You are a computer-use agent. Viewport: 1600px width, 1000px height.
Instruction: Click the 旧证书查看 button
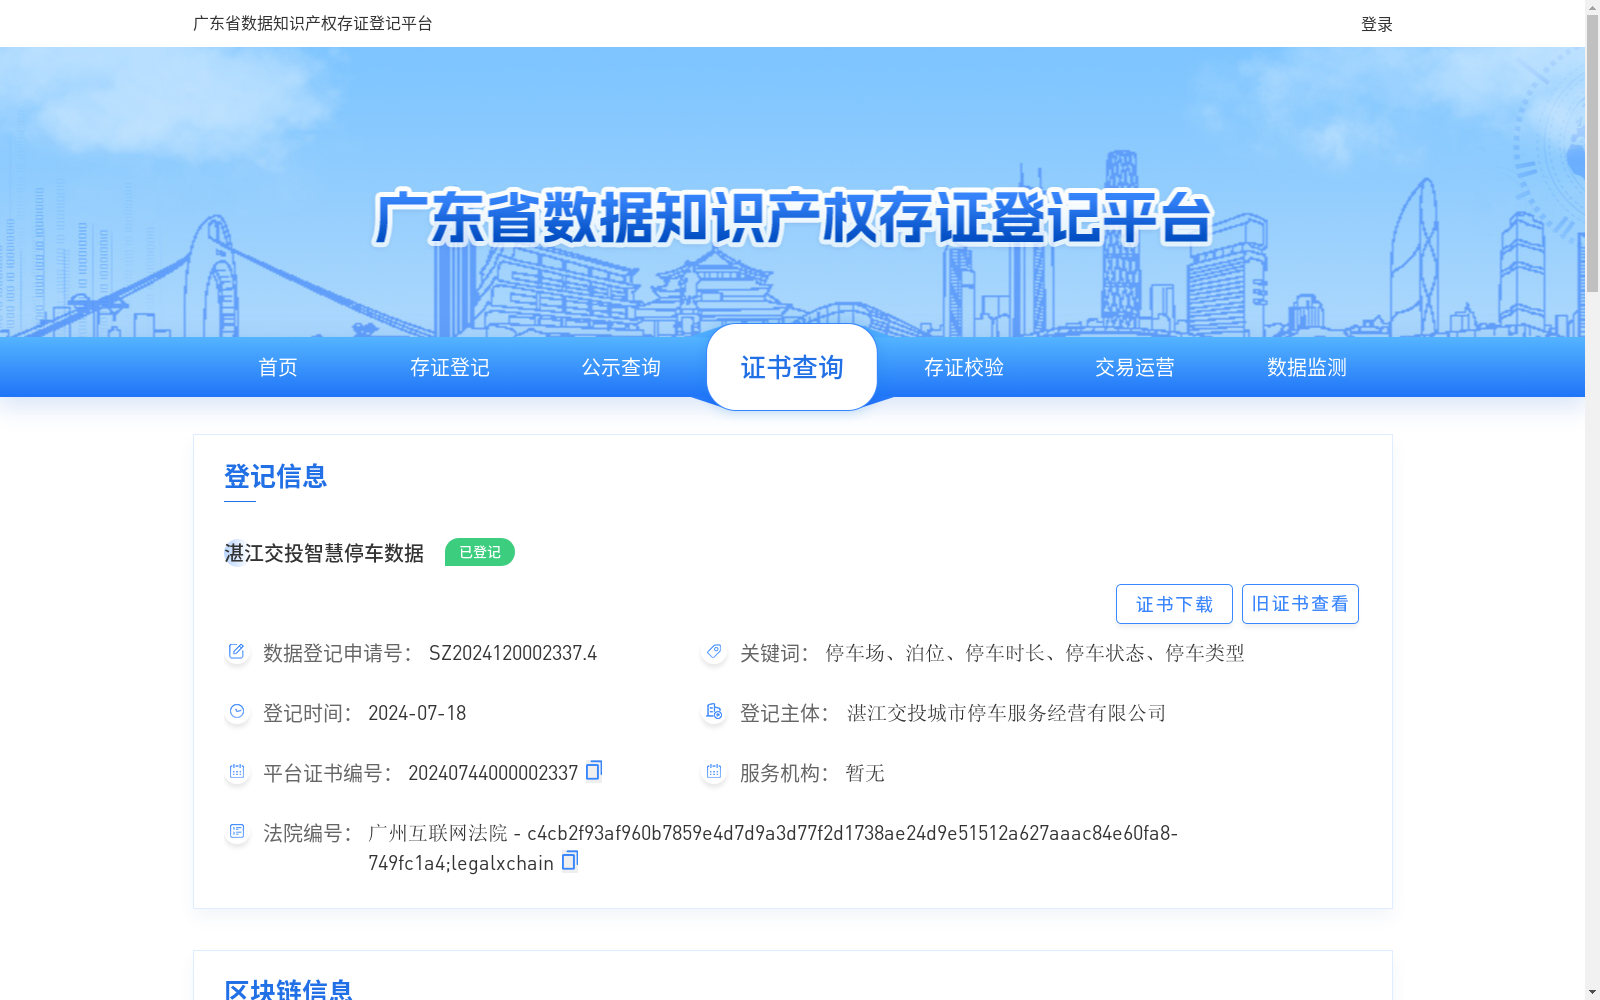pyautogui.click(x=1300, y=604)
